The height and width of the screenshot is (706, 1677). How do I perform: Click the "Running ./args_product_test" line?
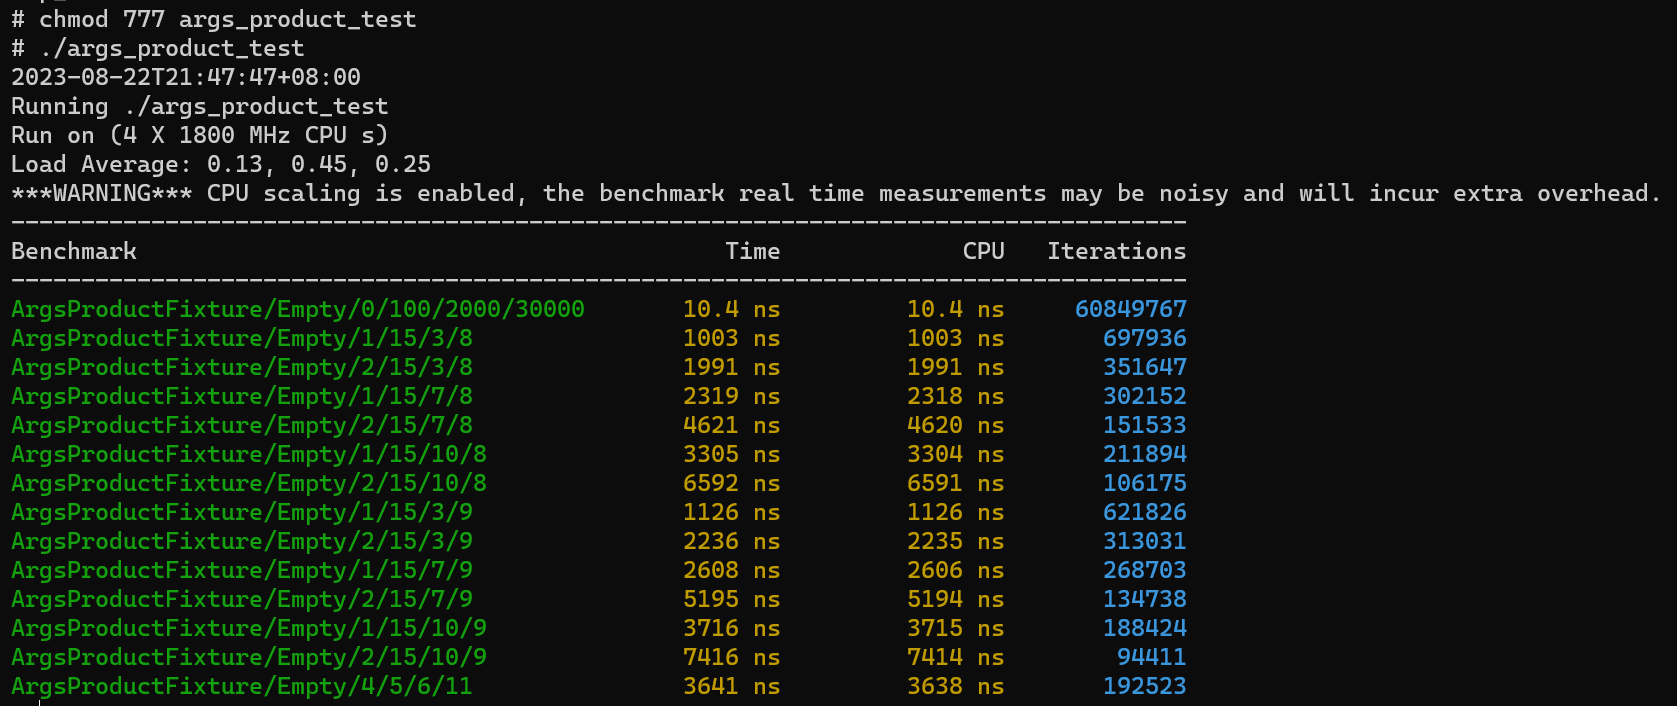(x=199, y=106)
